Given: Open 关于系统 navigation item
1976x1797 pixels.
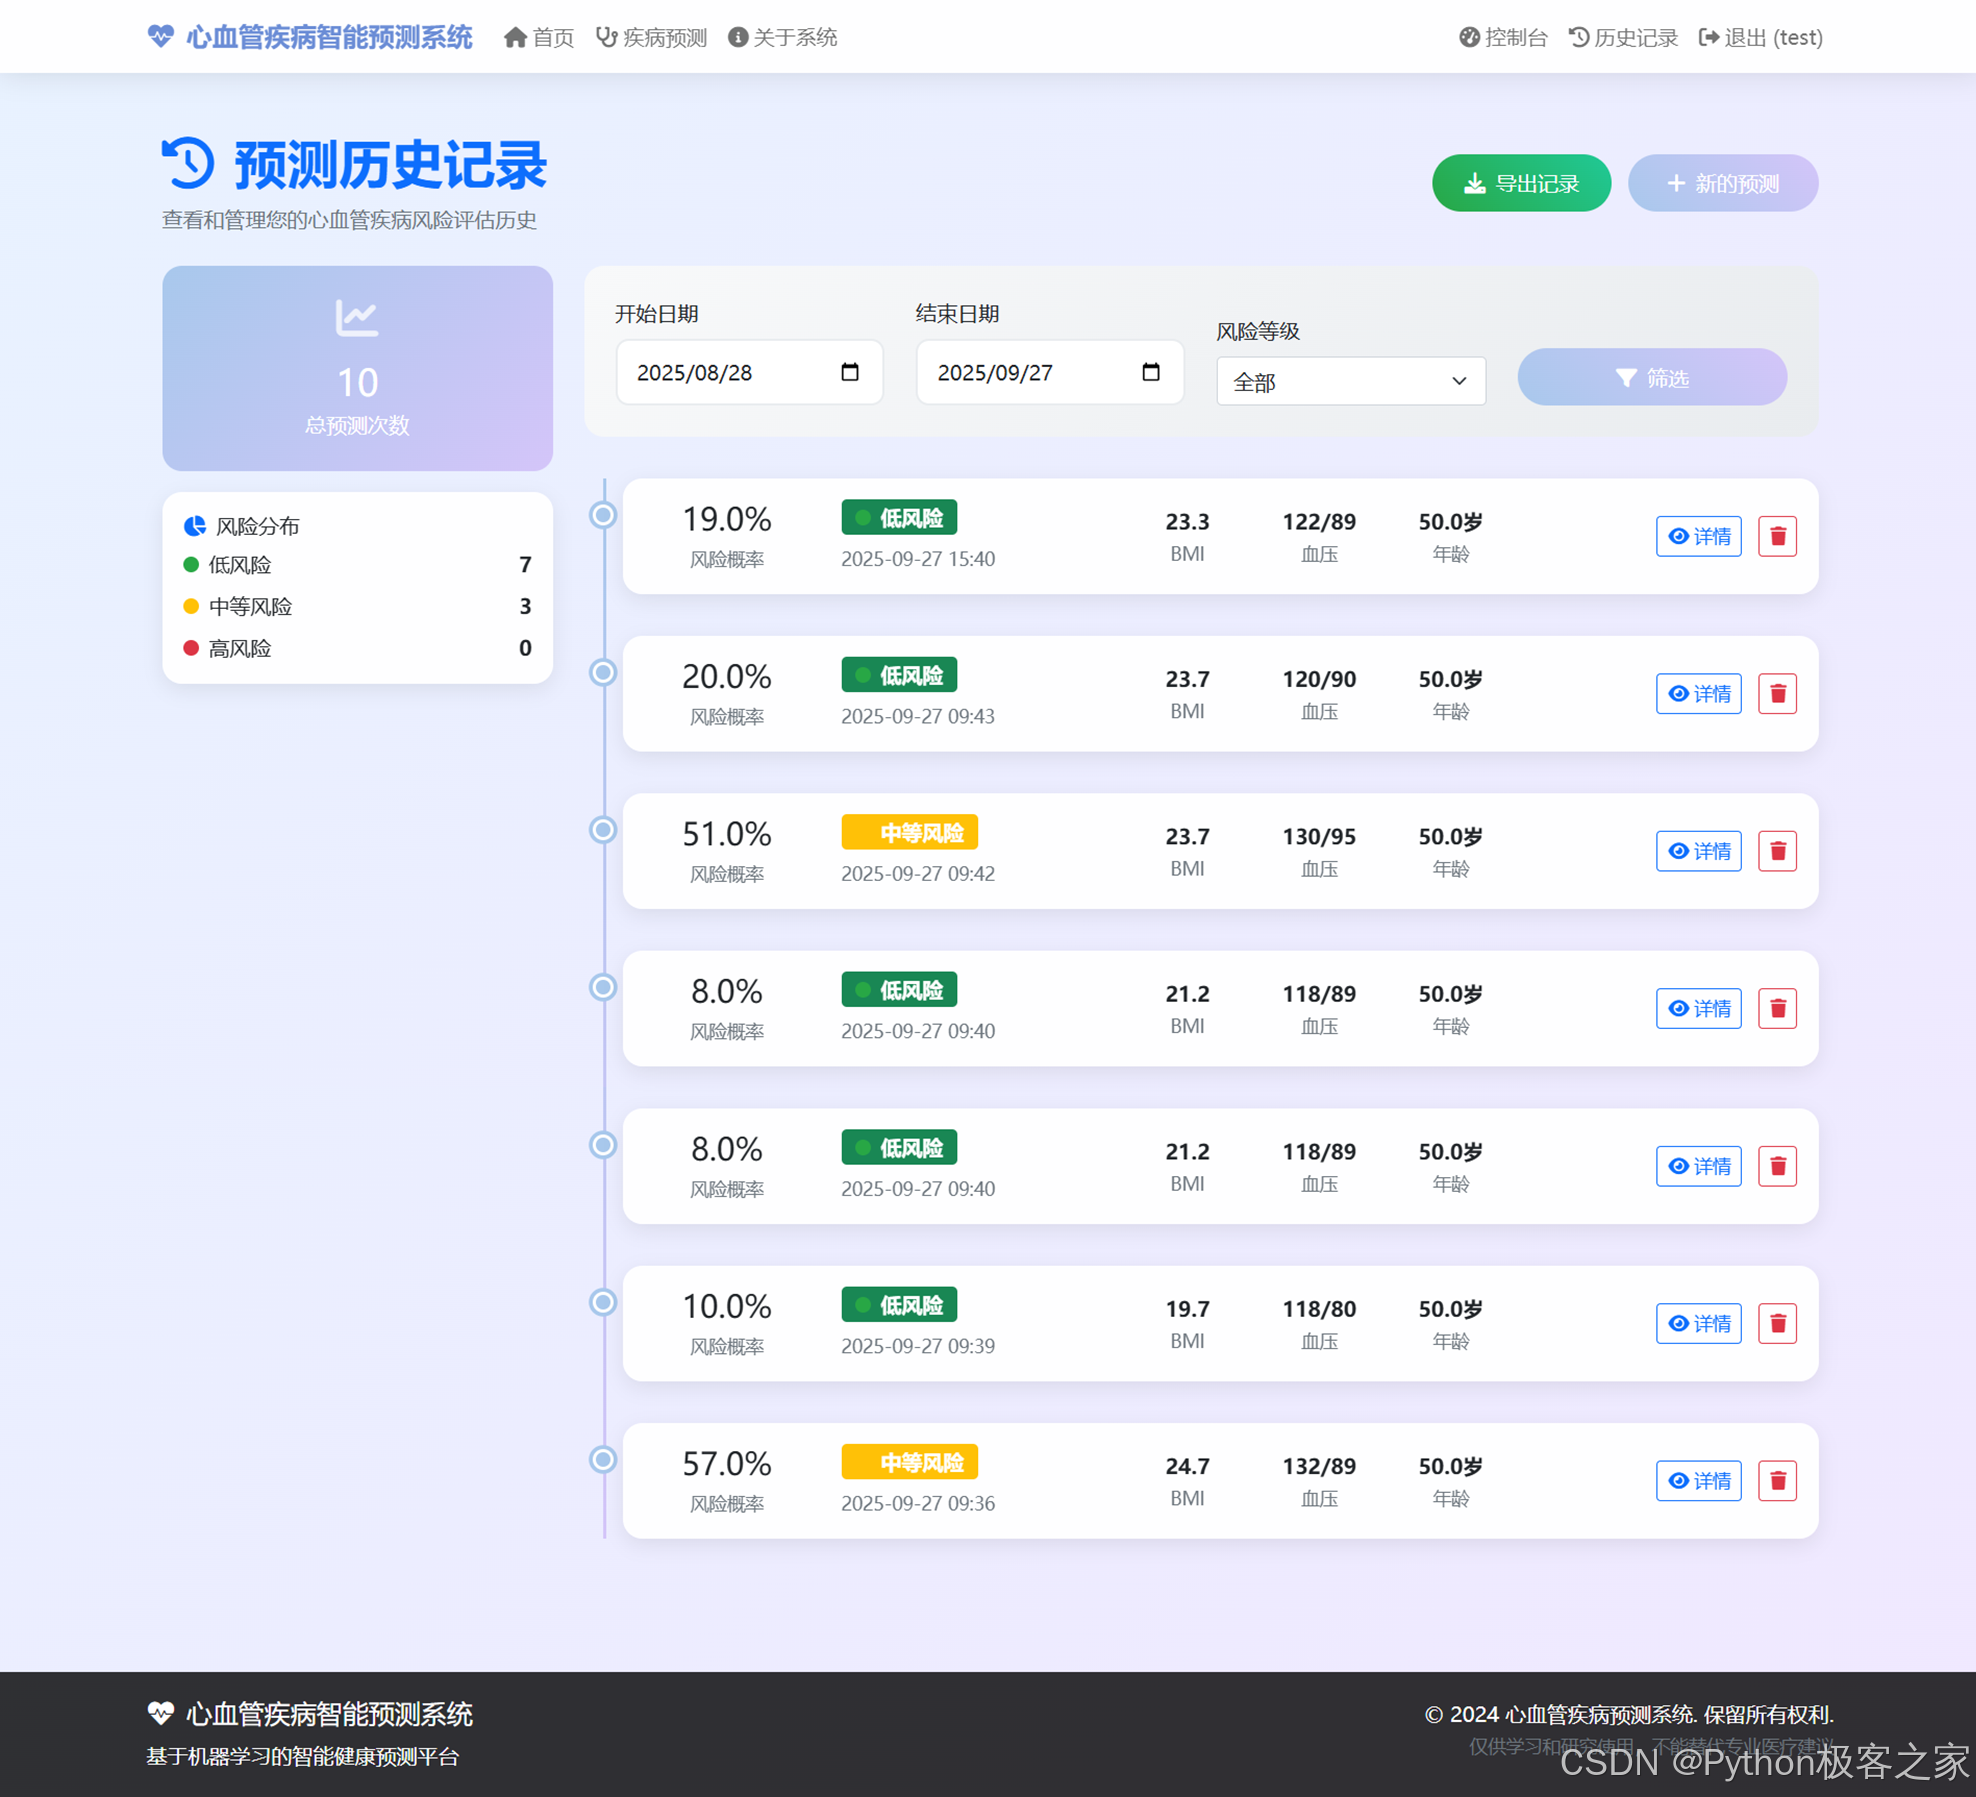Looking at the screenshot, I should pyautogui.click(x=783, y=37).
